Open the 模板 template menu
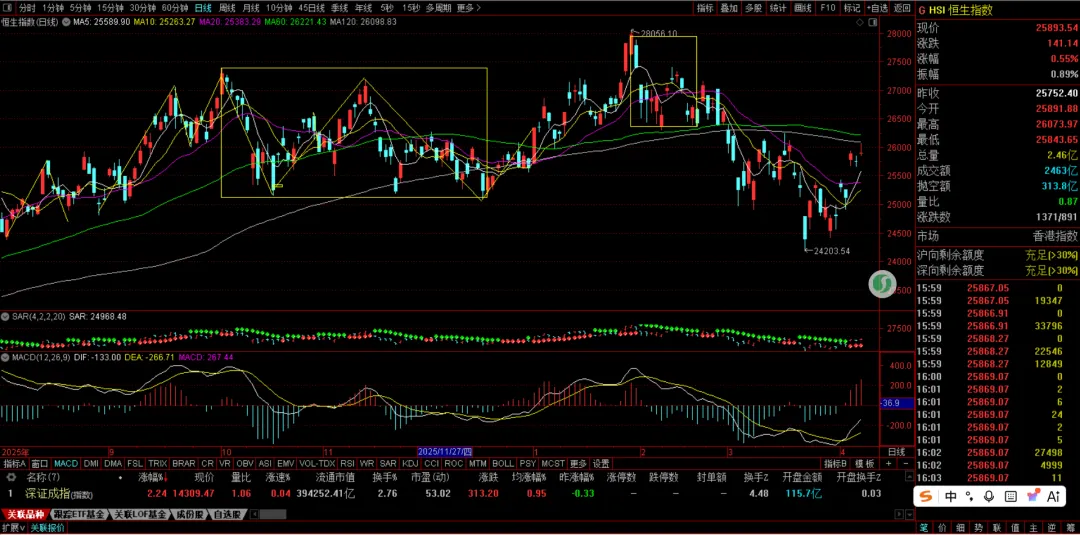This screenshot has height=535, width=1080. (866, 464)
